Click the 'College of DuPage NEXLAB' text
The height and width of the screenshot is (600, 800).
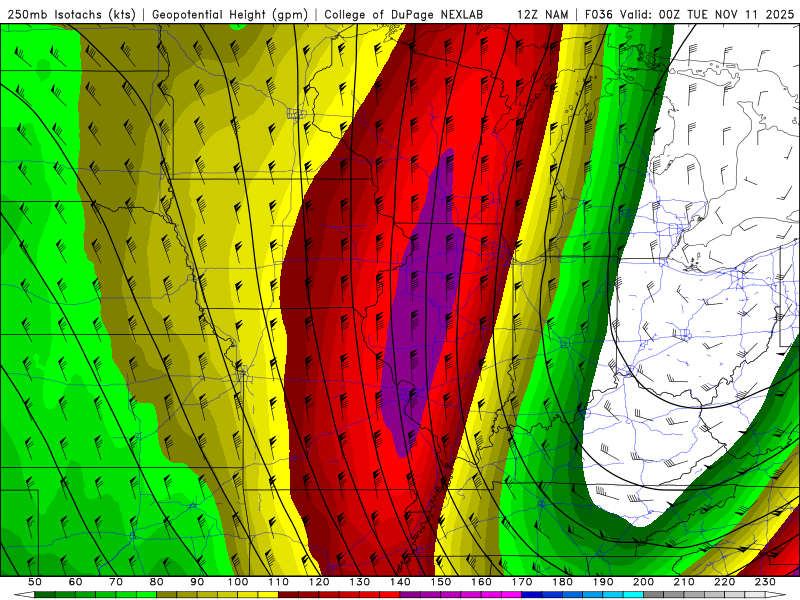404,14
